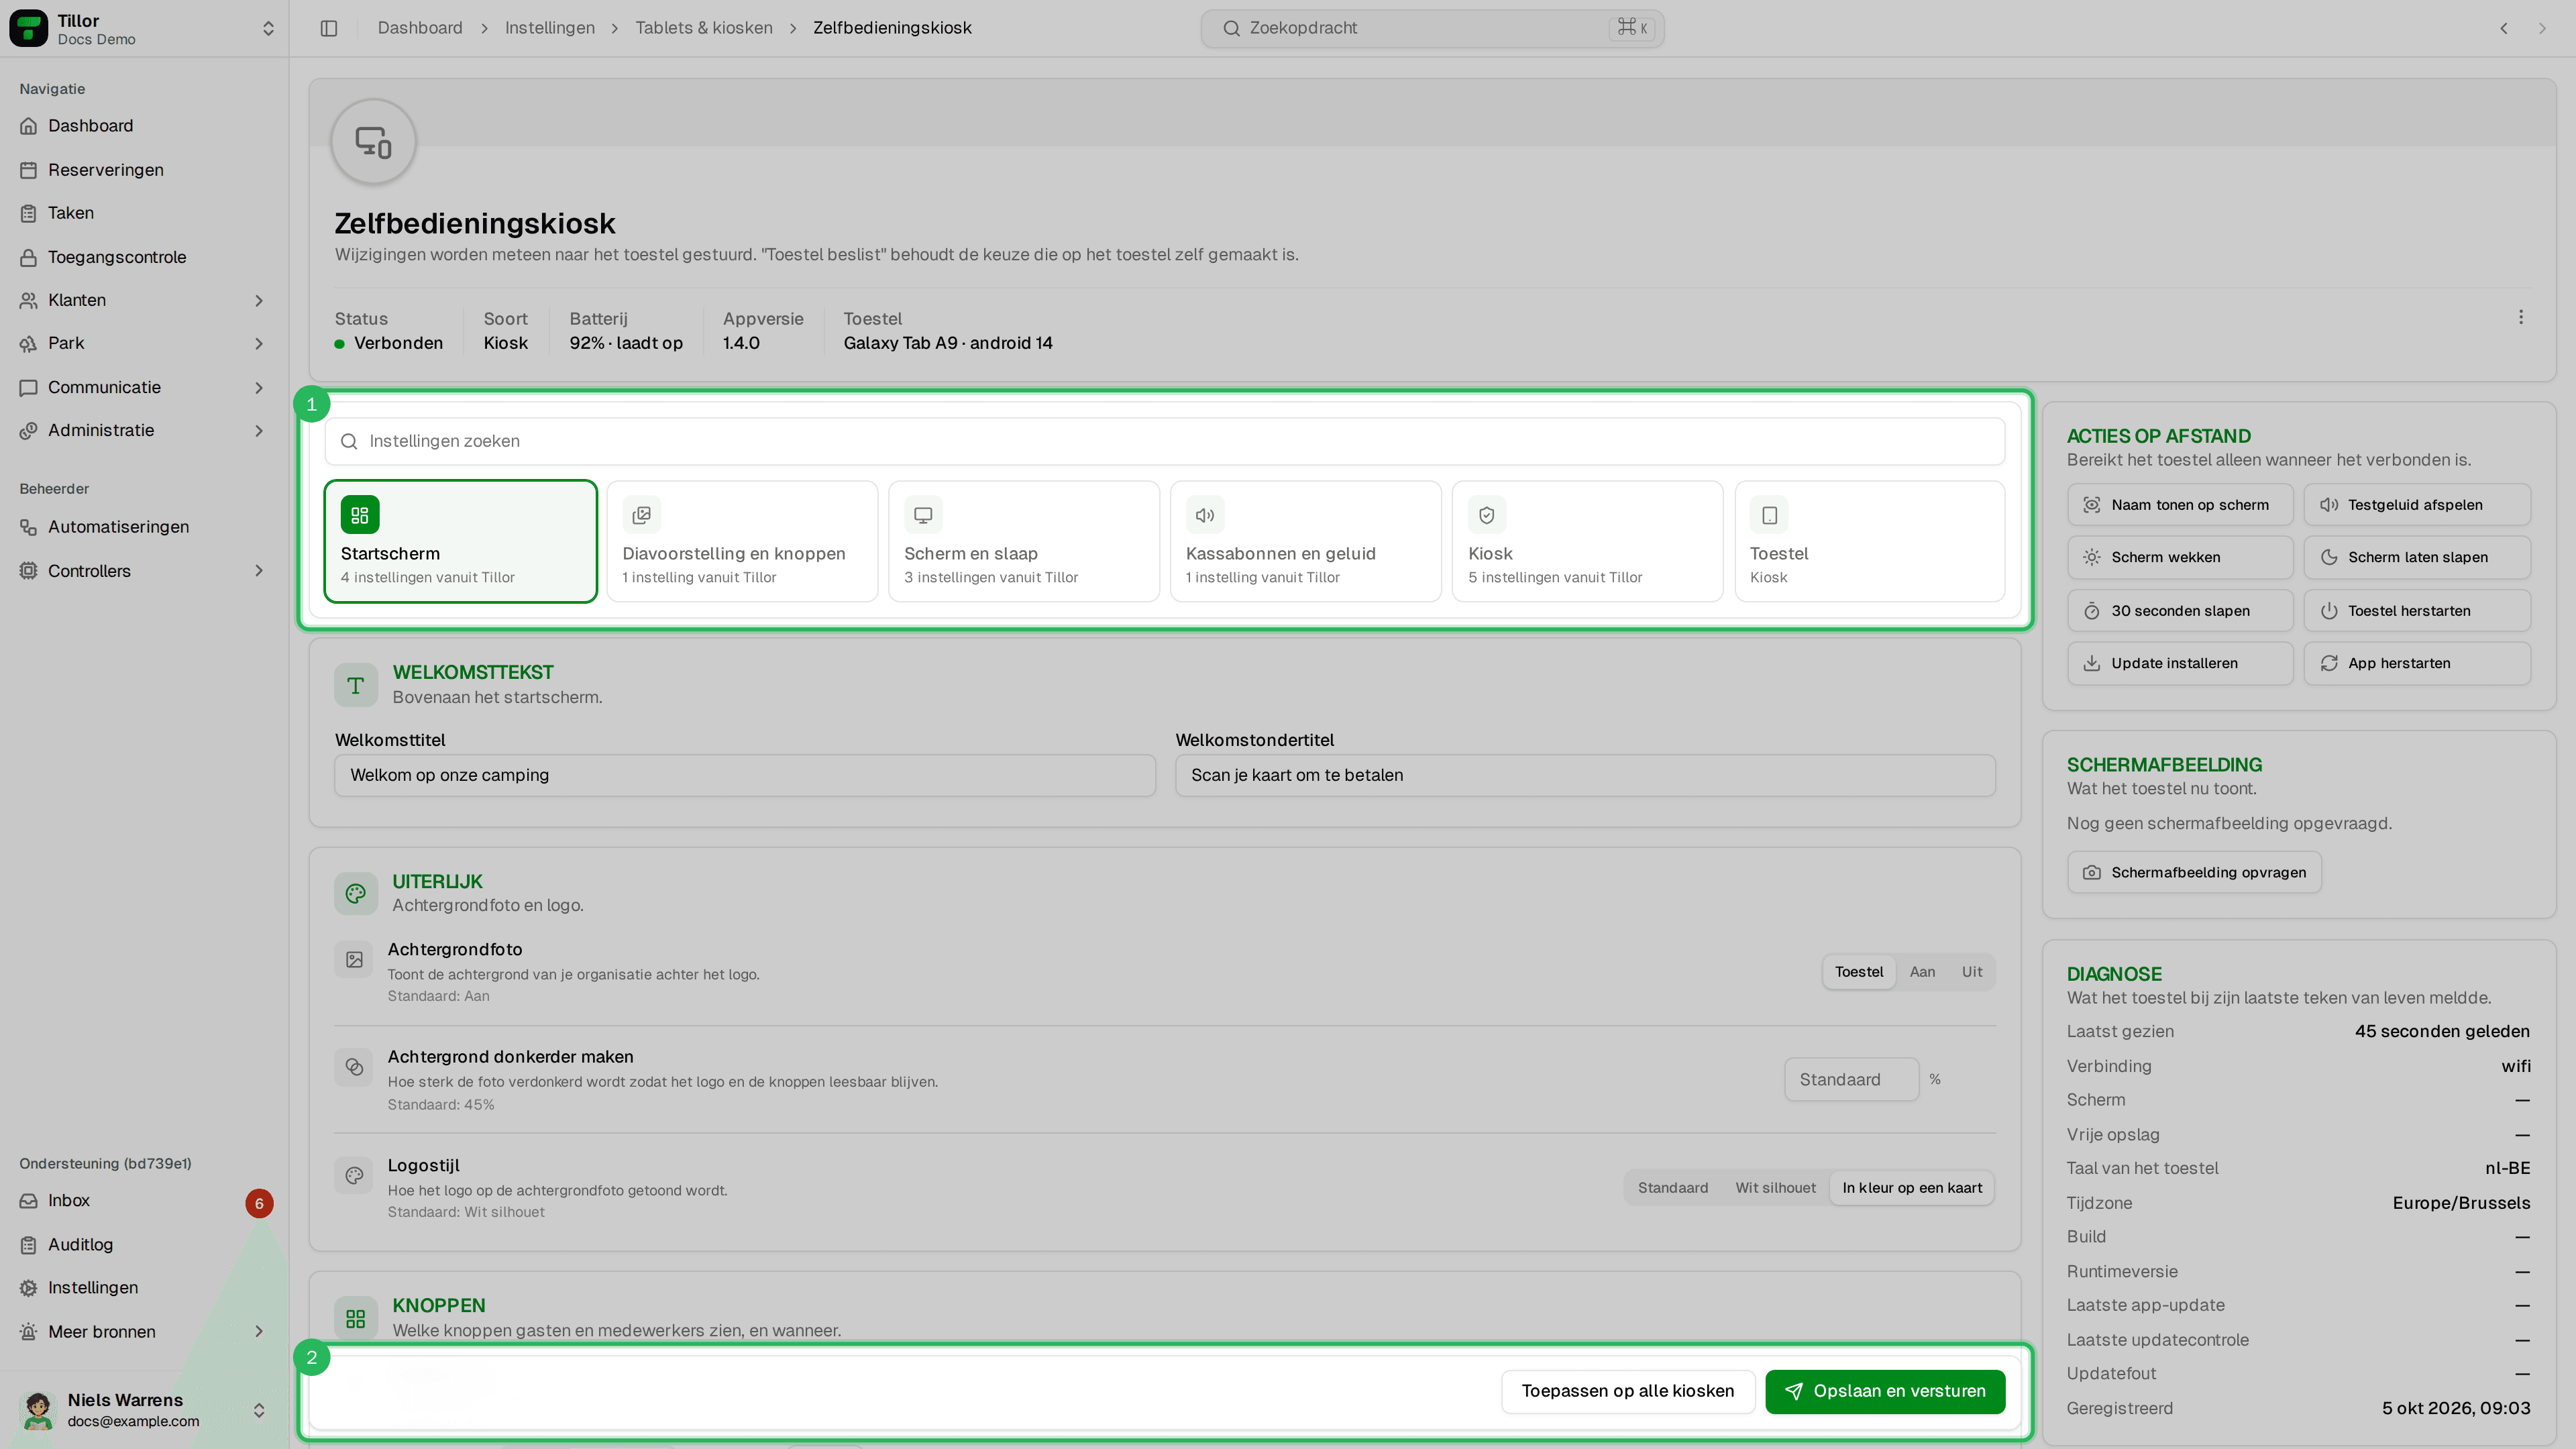Image resolution: width=2576 pixels, height=1449 pixels.
Task: Choose Wit silhouet logo style
Action: coord(1775,1188)
